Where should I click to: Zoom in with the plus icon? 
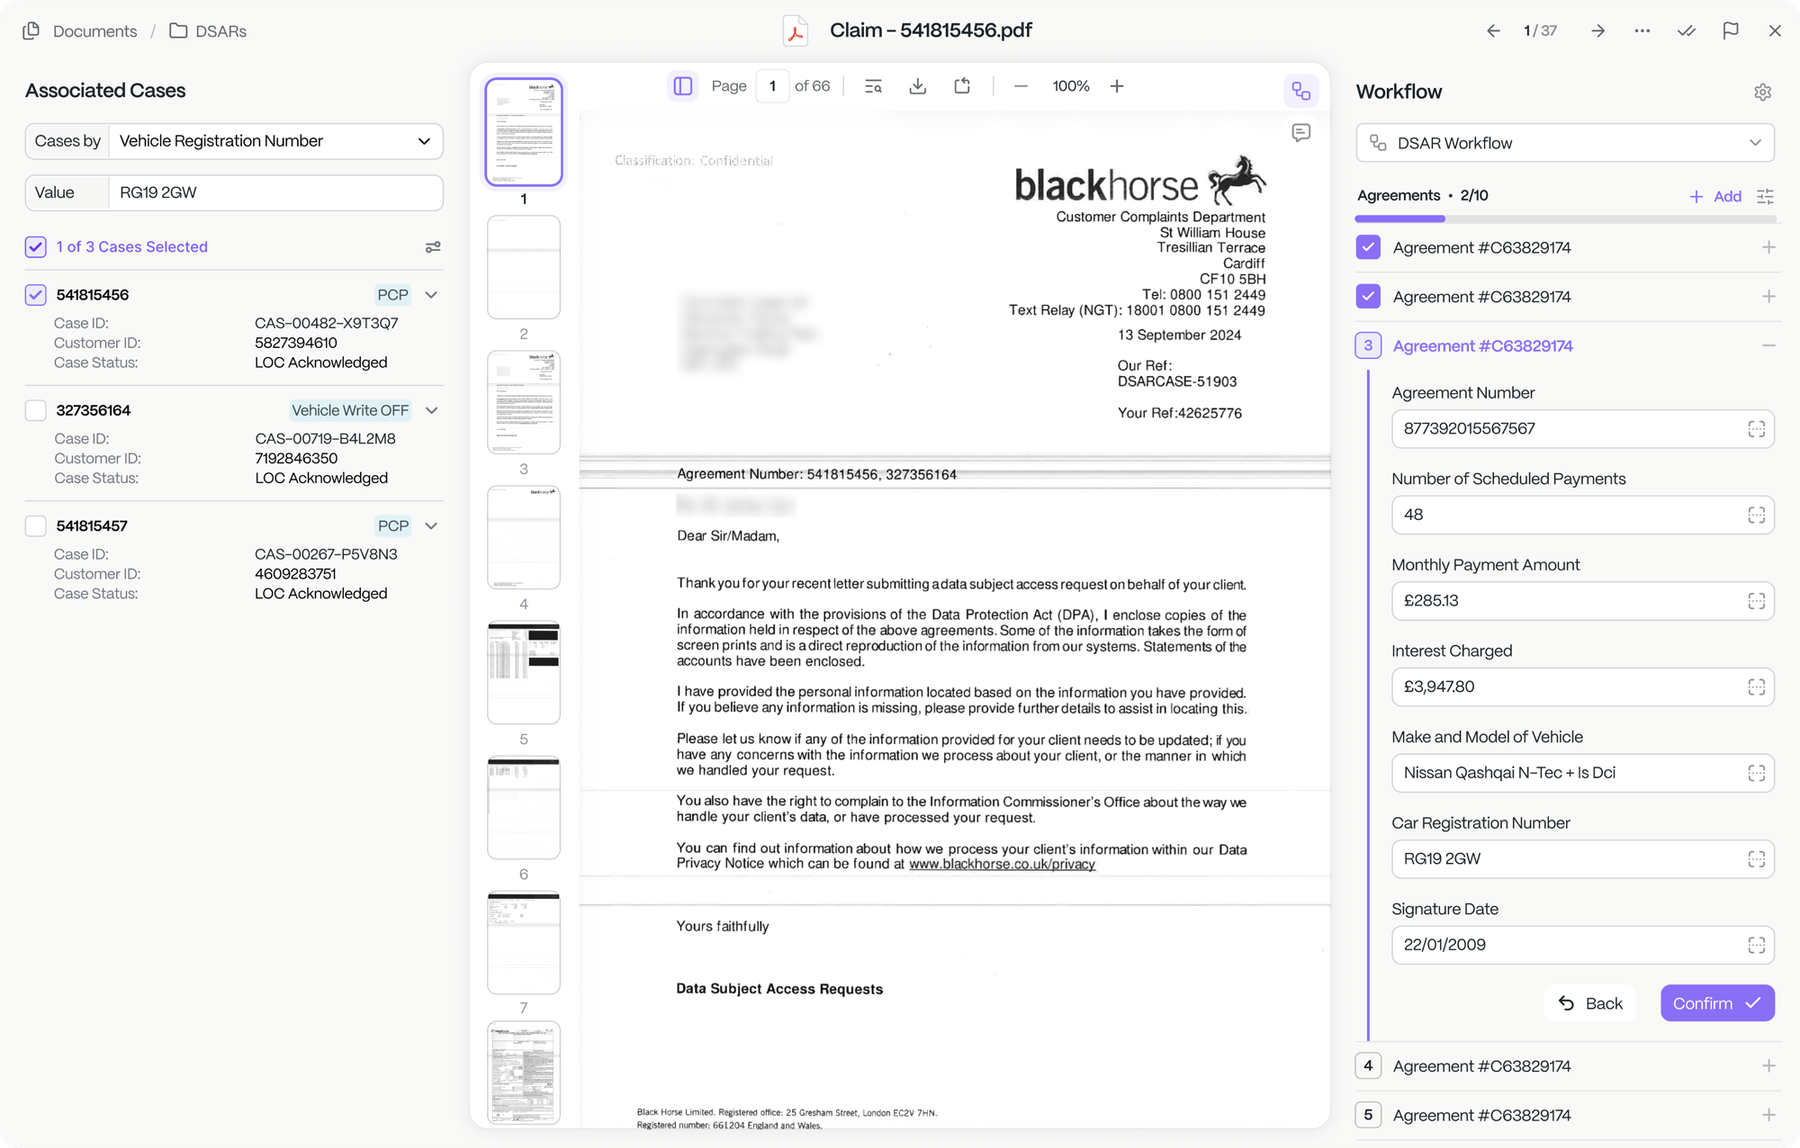point(1117,87)
